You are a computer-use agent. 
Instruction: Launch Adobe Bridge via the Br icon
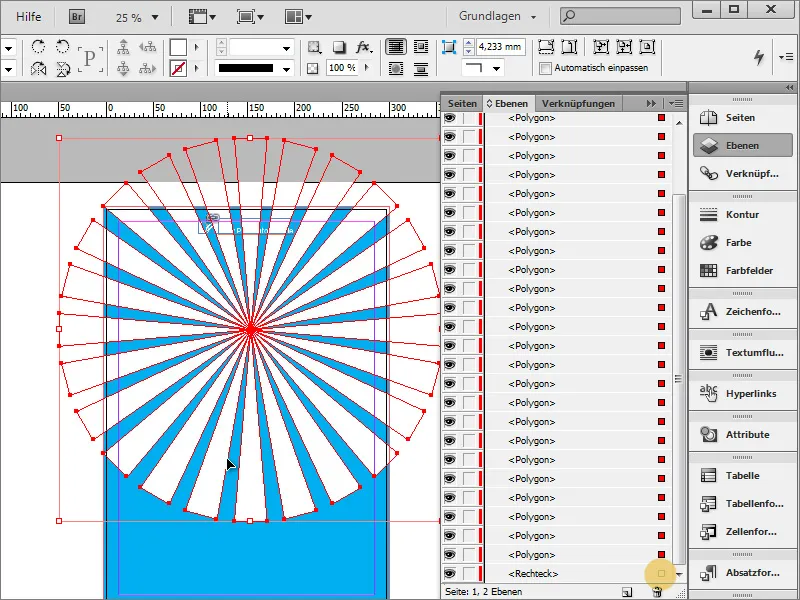tap(75, 17)
